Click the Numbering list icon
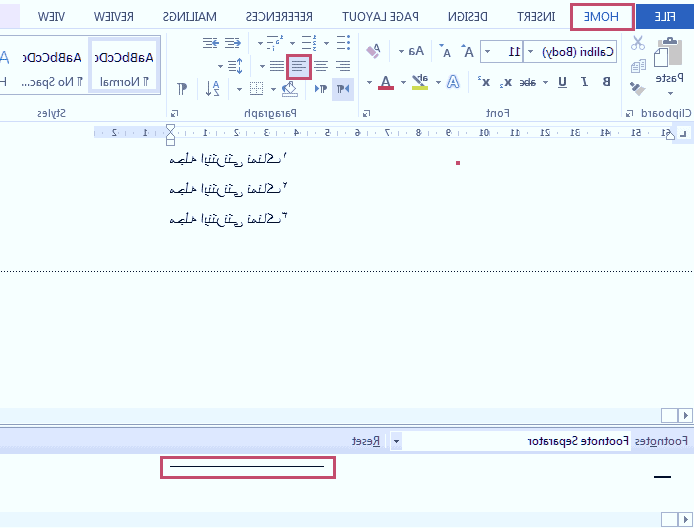694x528 pixels. pos(309,43)
